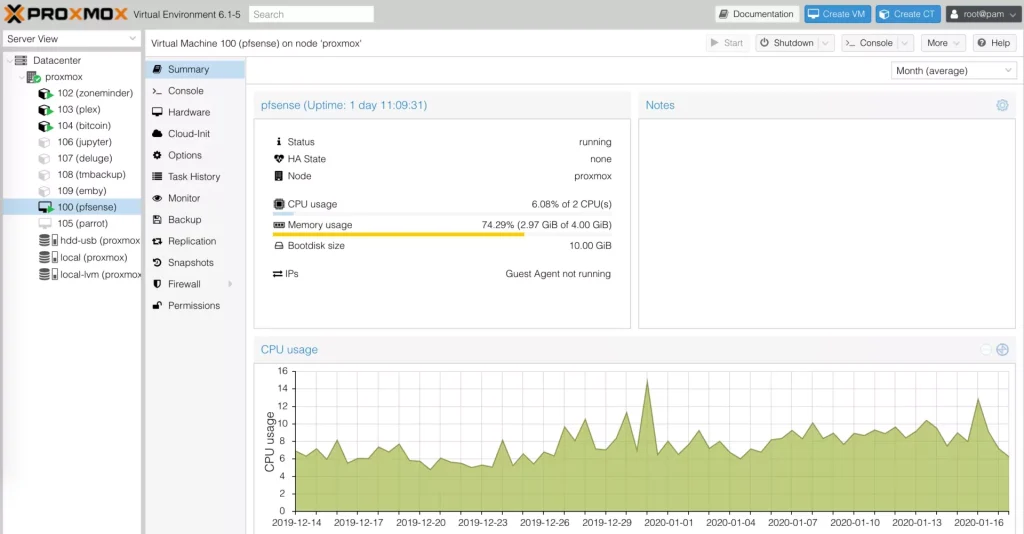
Task: Switch to the Snapshots tab
Action: 190,262
